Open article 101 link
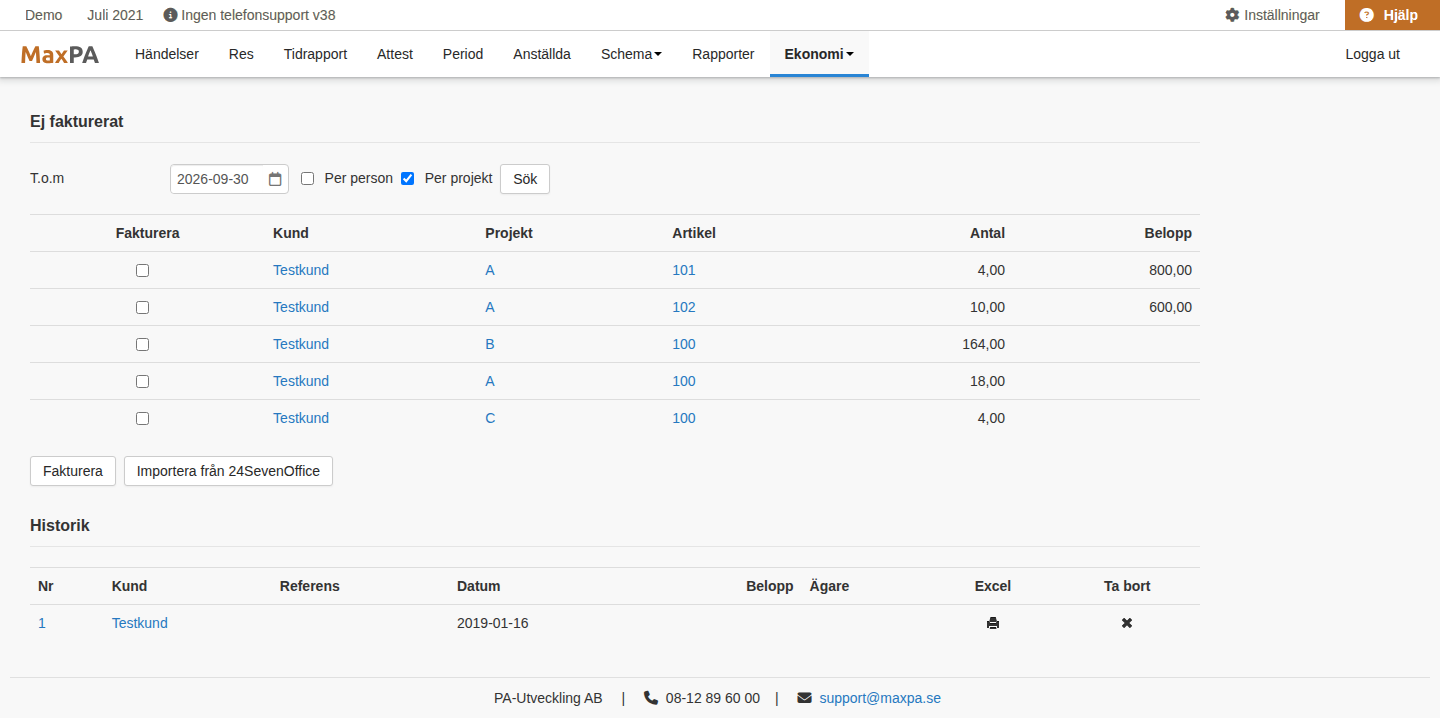Viewport: 1440px width, 718px height. click(x=684, y=270)
